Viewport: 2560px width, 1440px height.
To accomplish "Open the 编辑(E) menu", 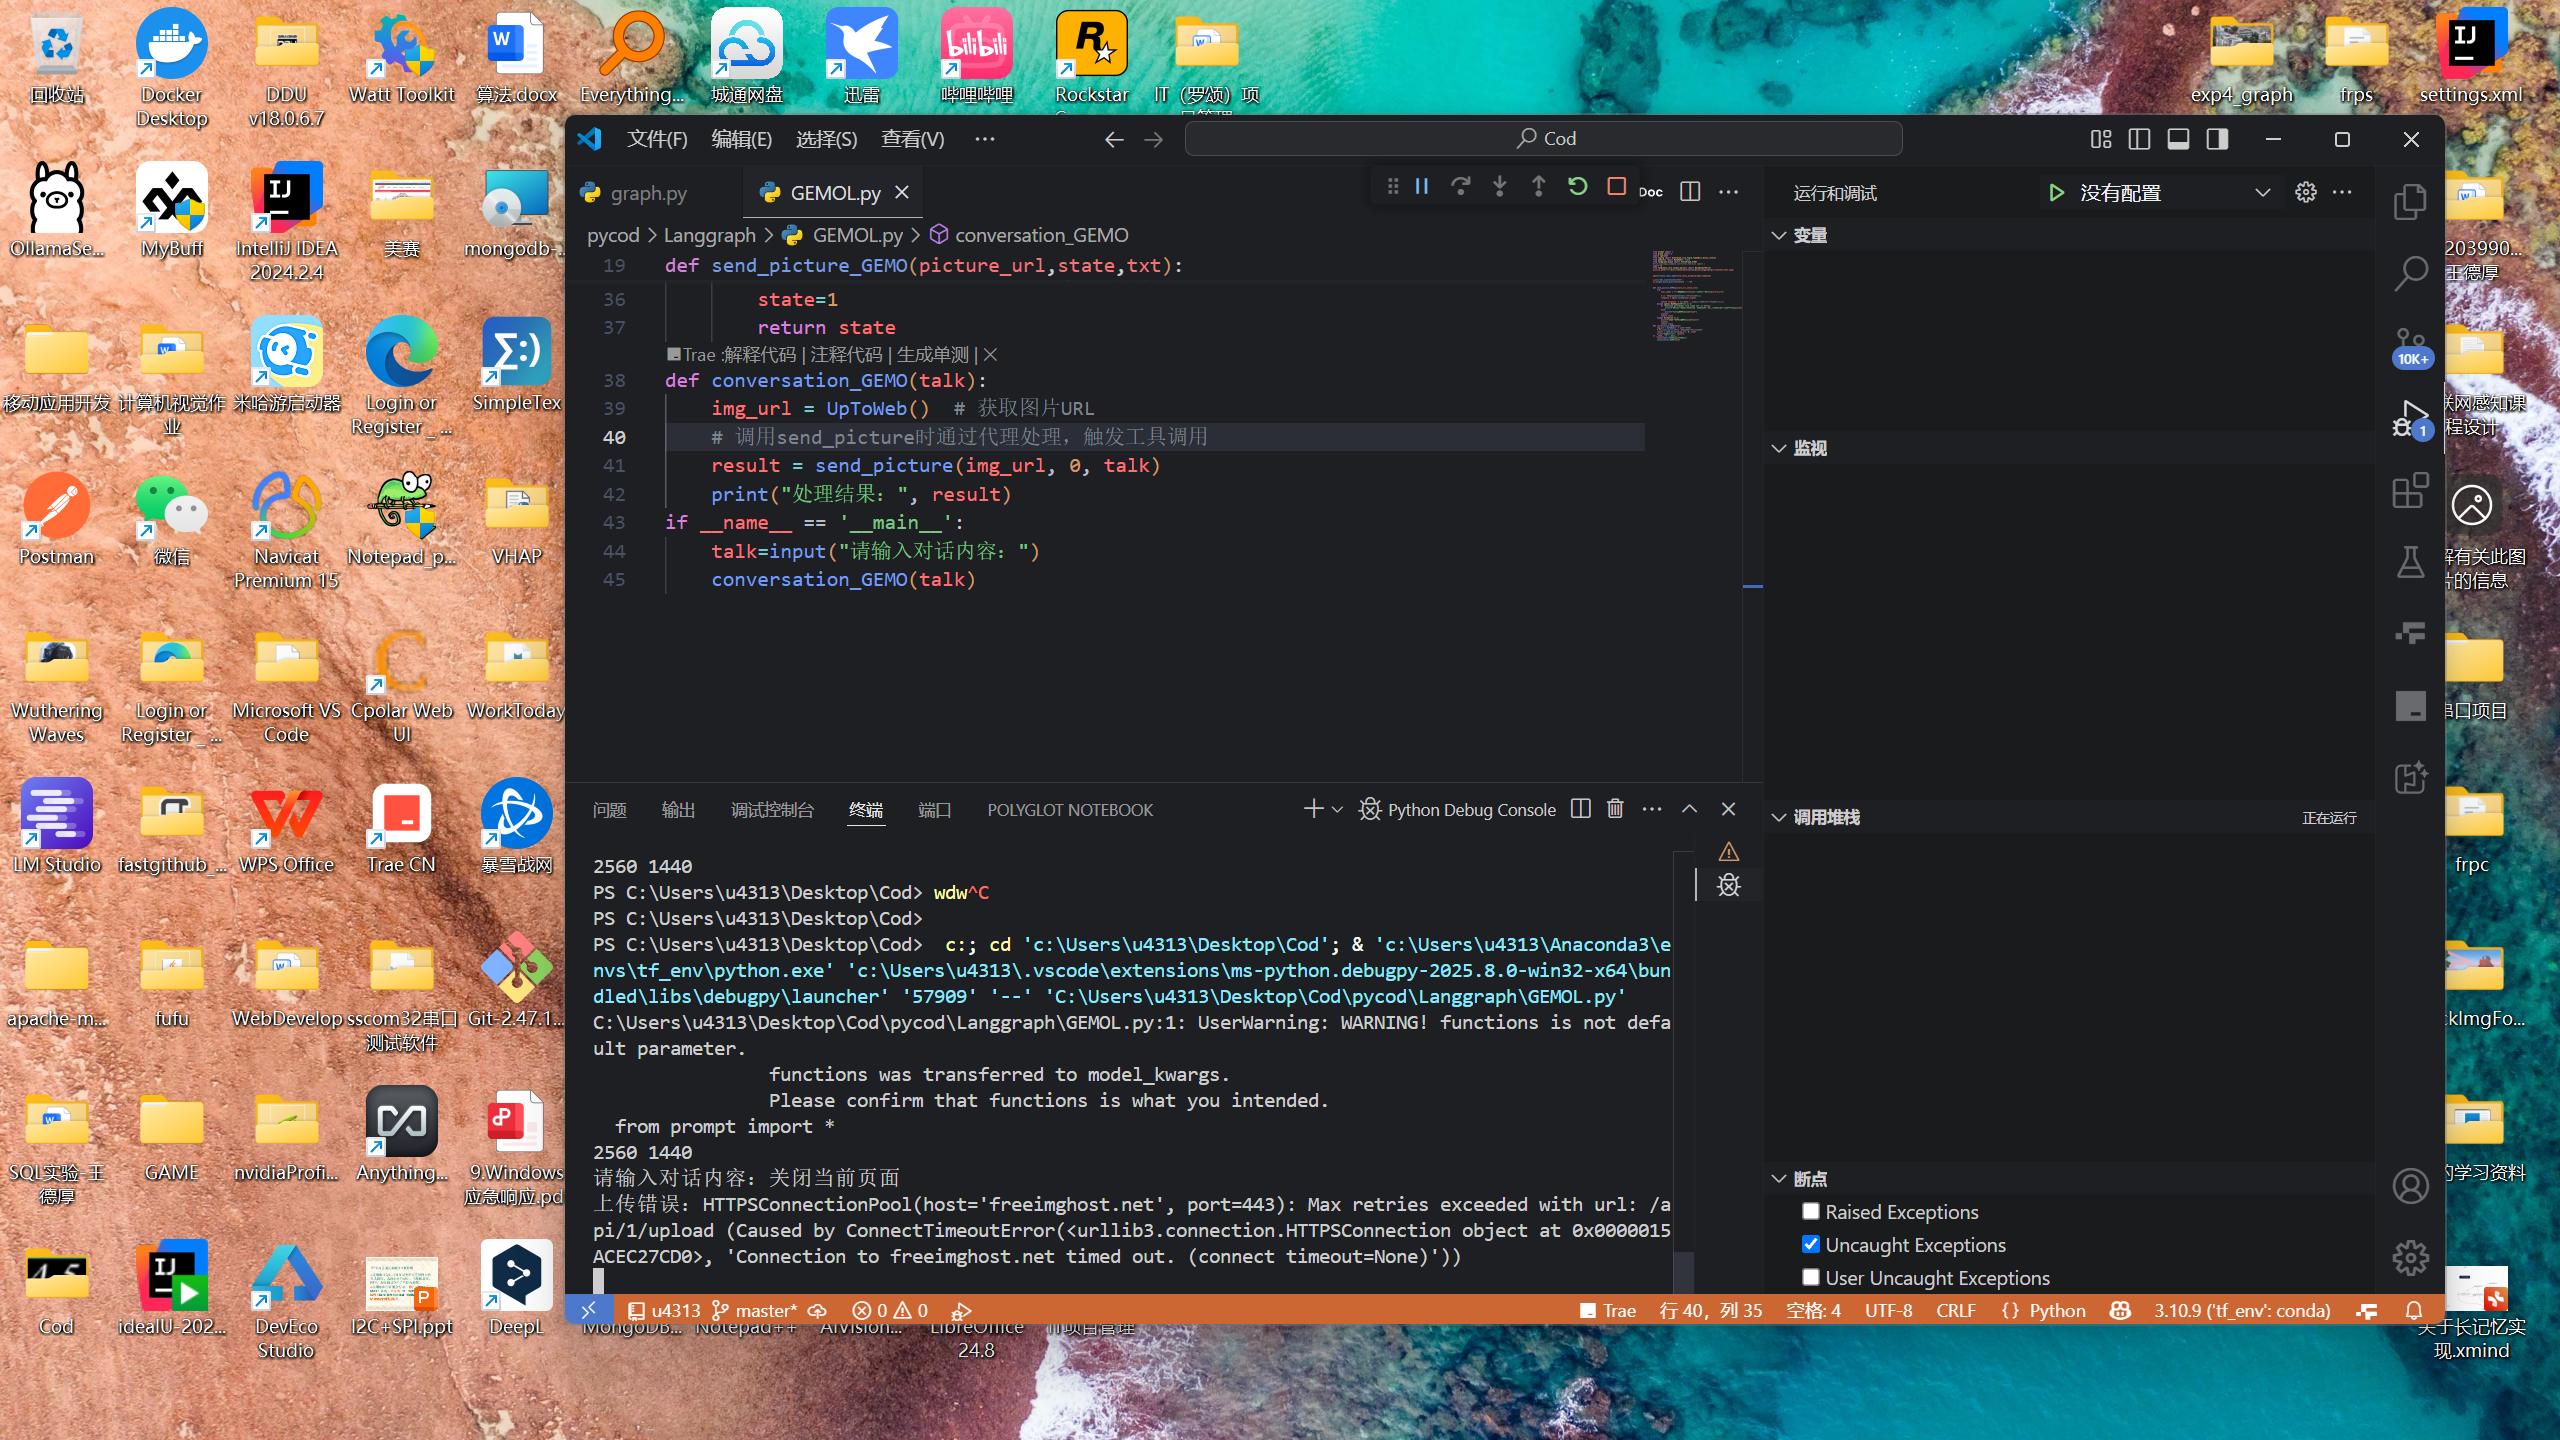I will [x=741, y=139].
